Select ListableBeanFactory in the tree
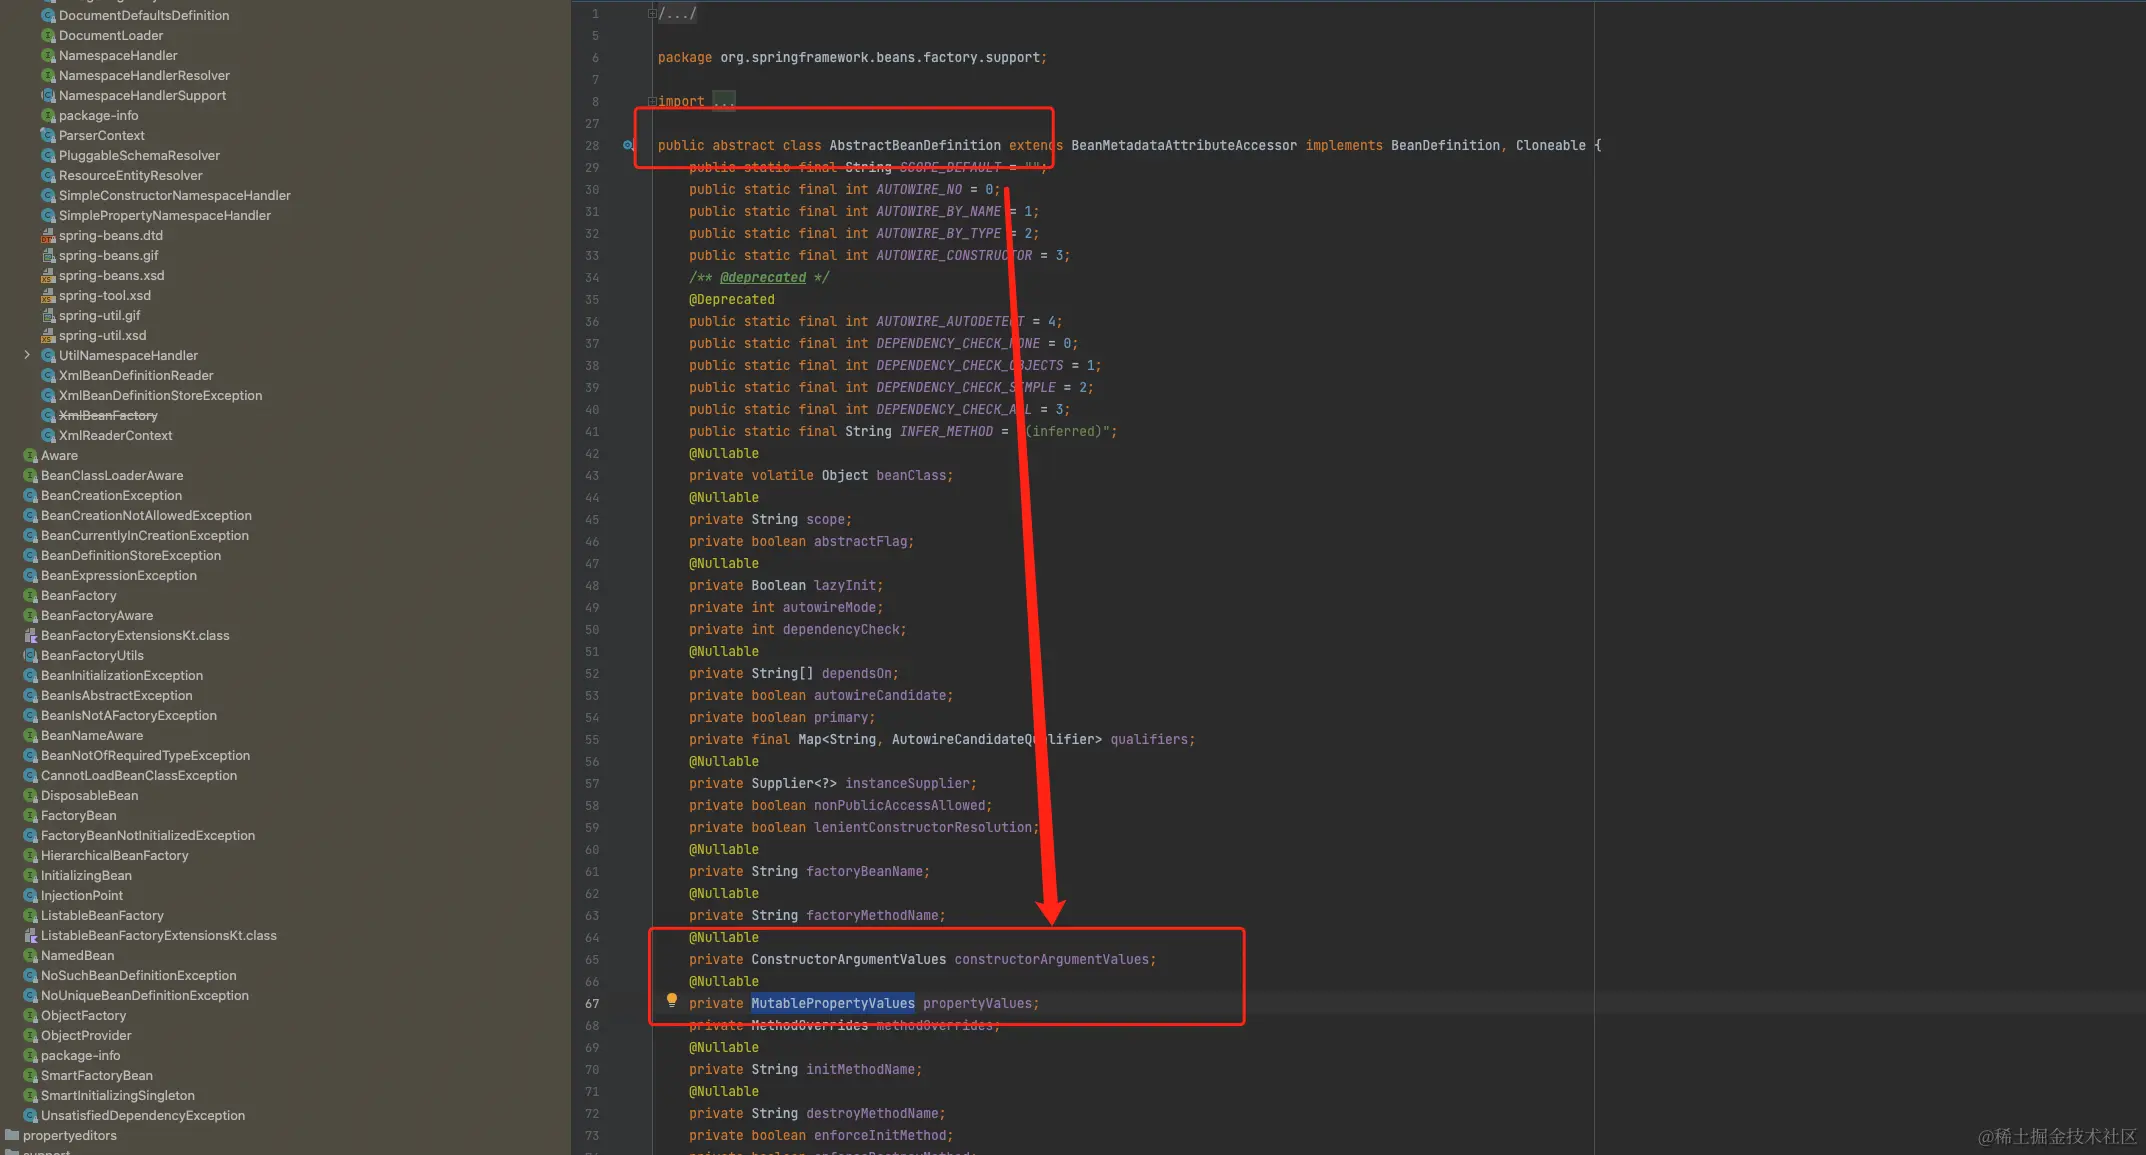The image size is (2146, 1155). tap(102, 916)
